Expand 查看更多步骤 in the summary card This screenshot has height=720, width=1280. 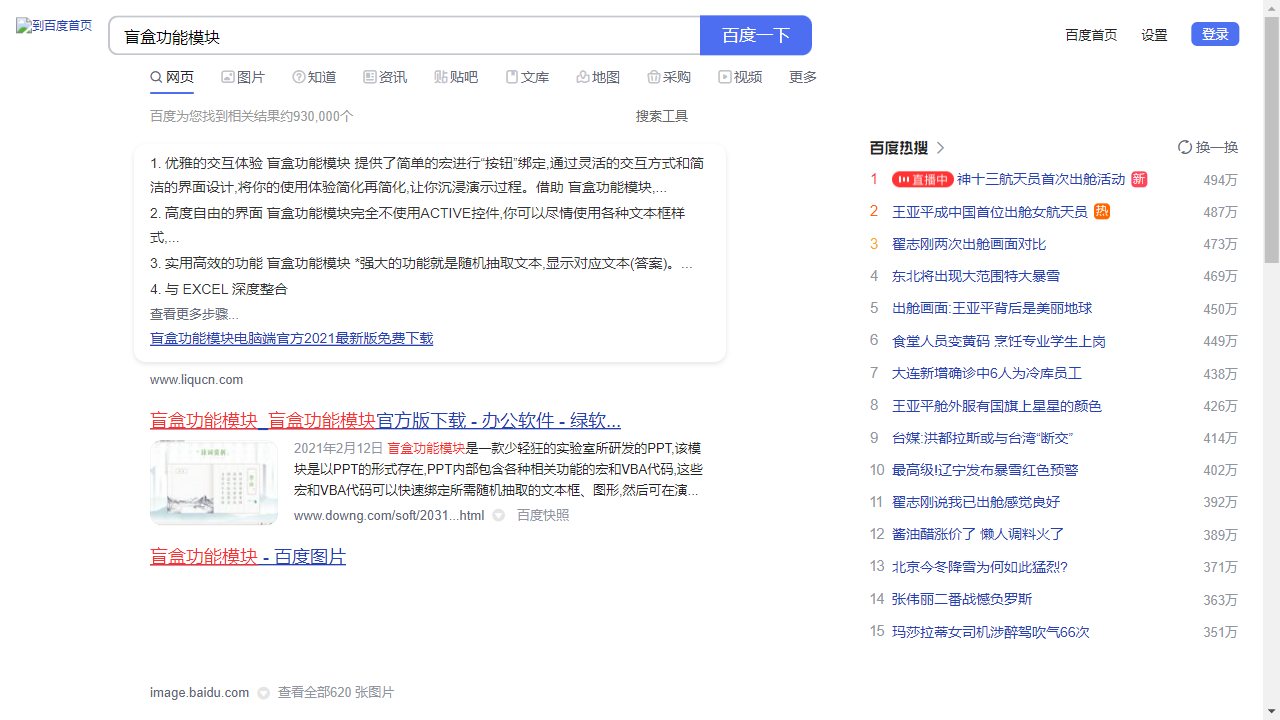(x=194, y=314)
